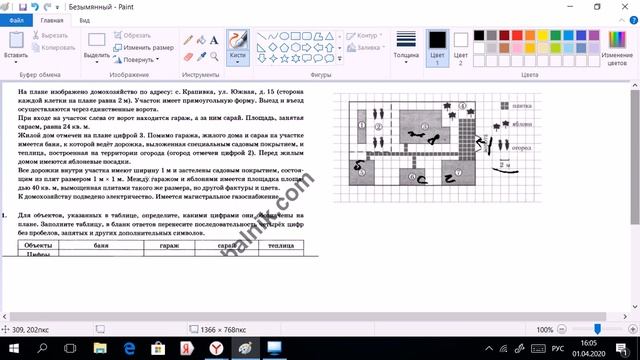Choose the Five-point star shape

pyautogui.click(x=284, y=58)
